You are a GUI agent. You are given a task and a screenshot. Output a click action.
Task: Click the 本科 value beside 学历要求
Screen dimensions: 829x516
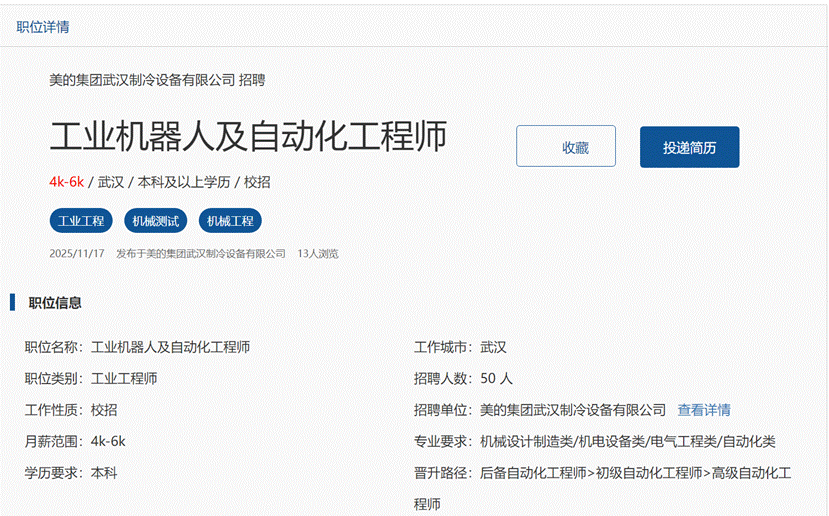(104, 472)
